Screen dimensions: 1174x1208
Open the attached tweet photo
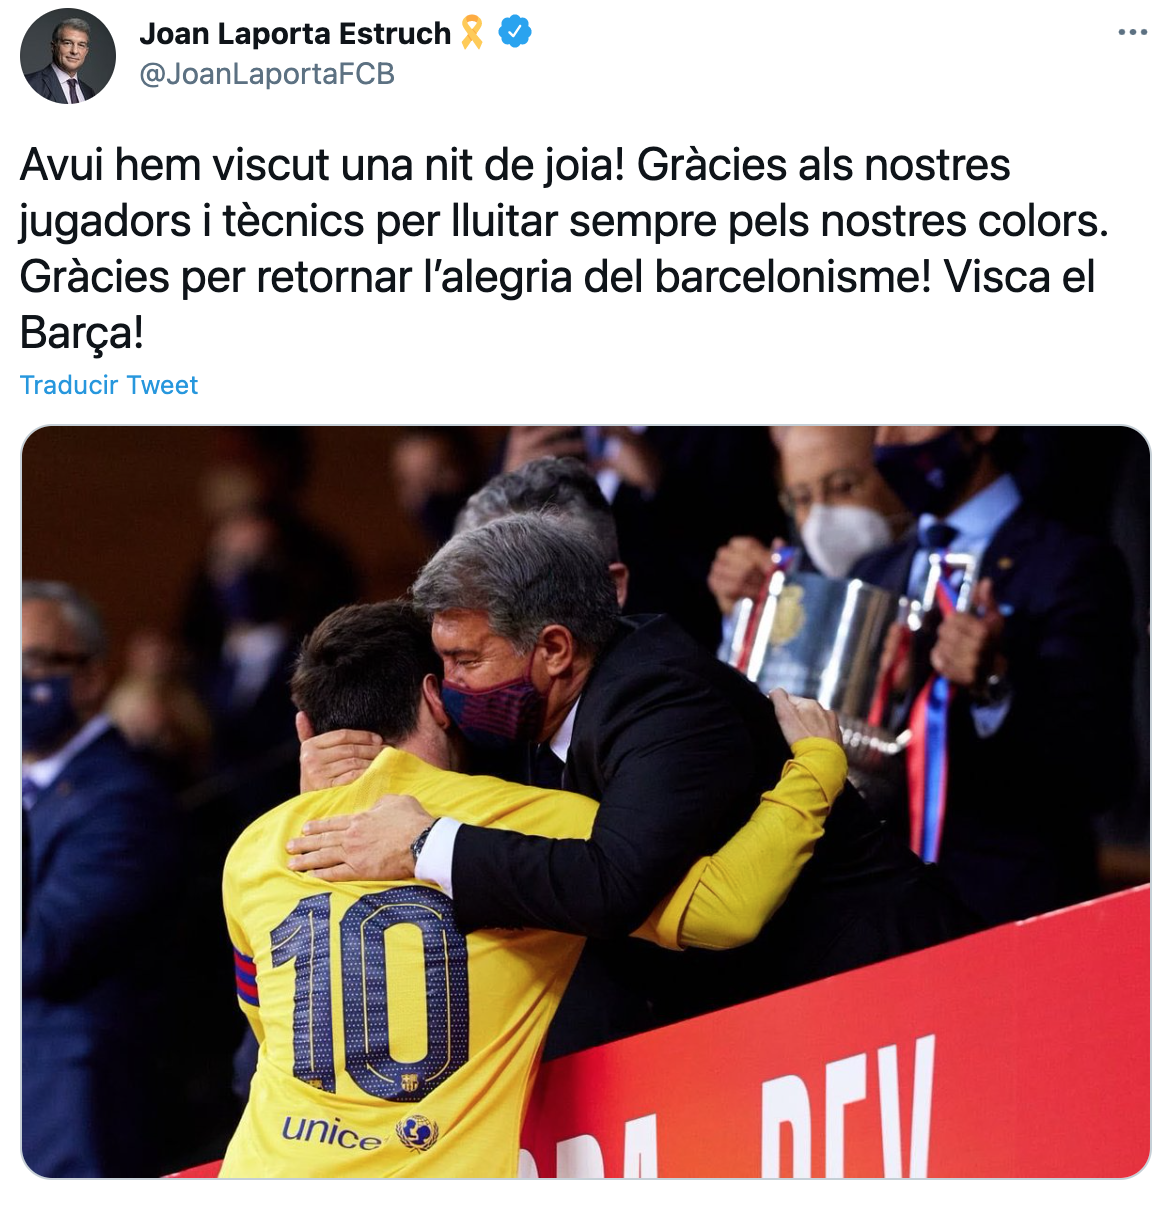coord(586,802)
